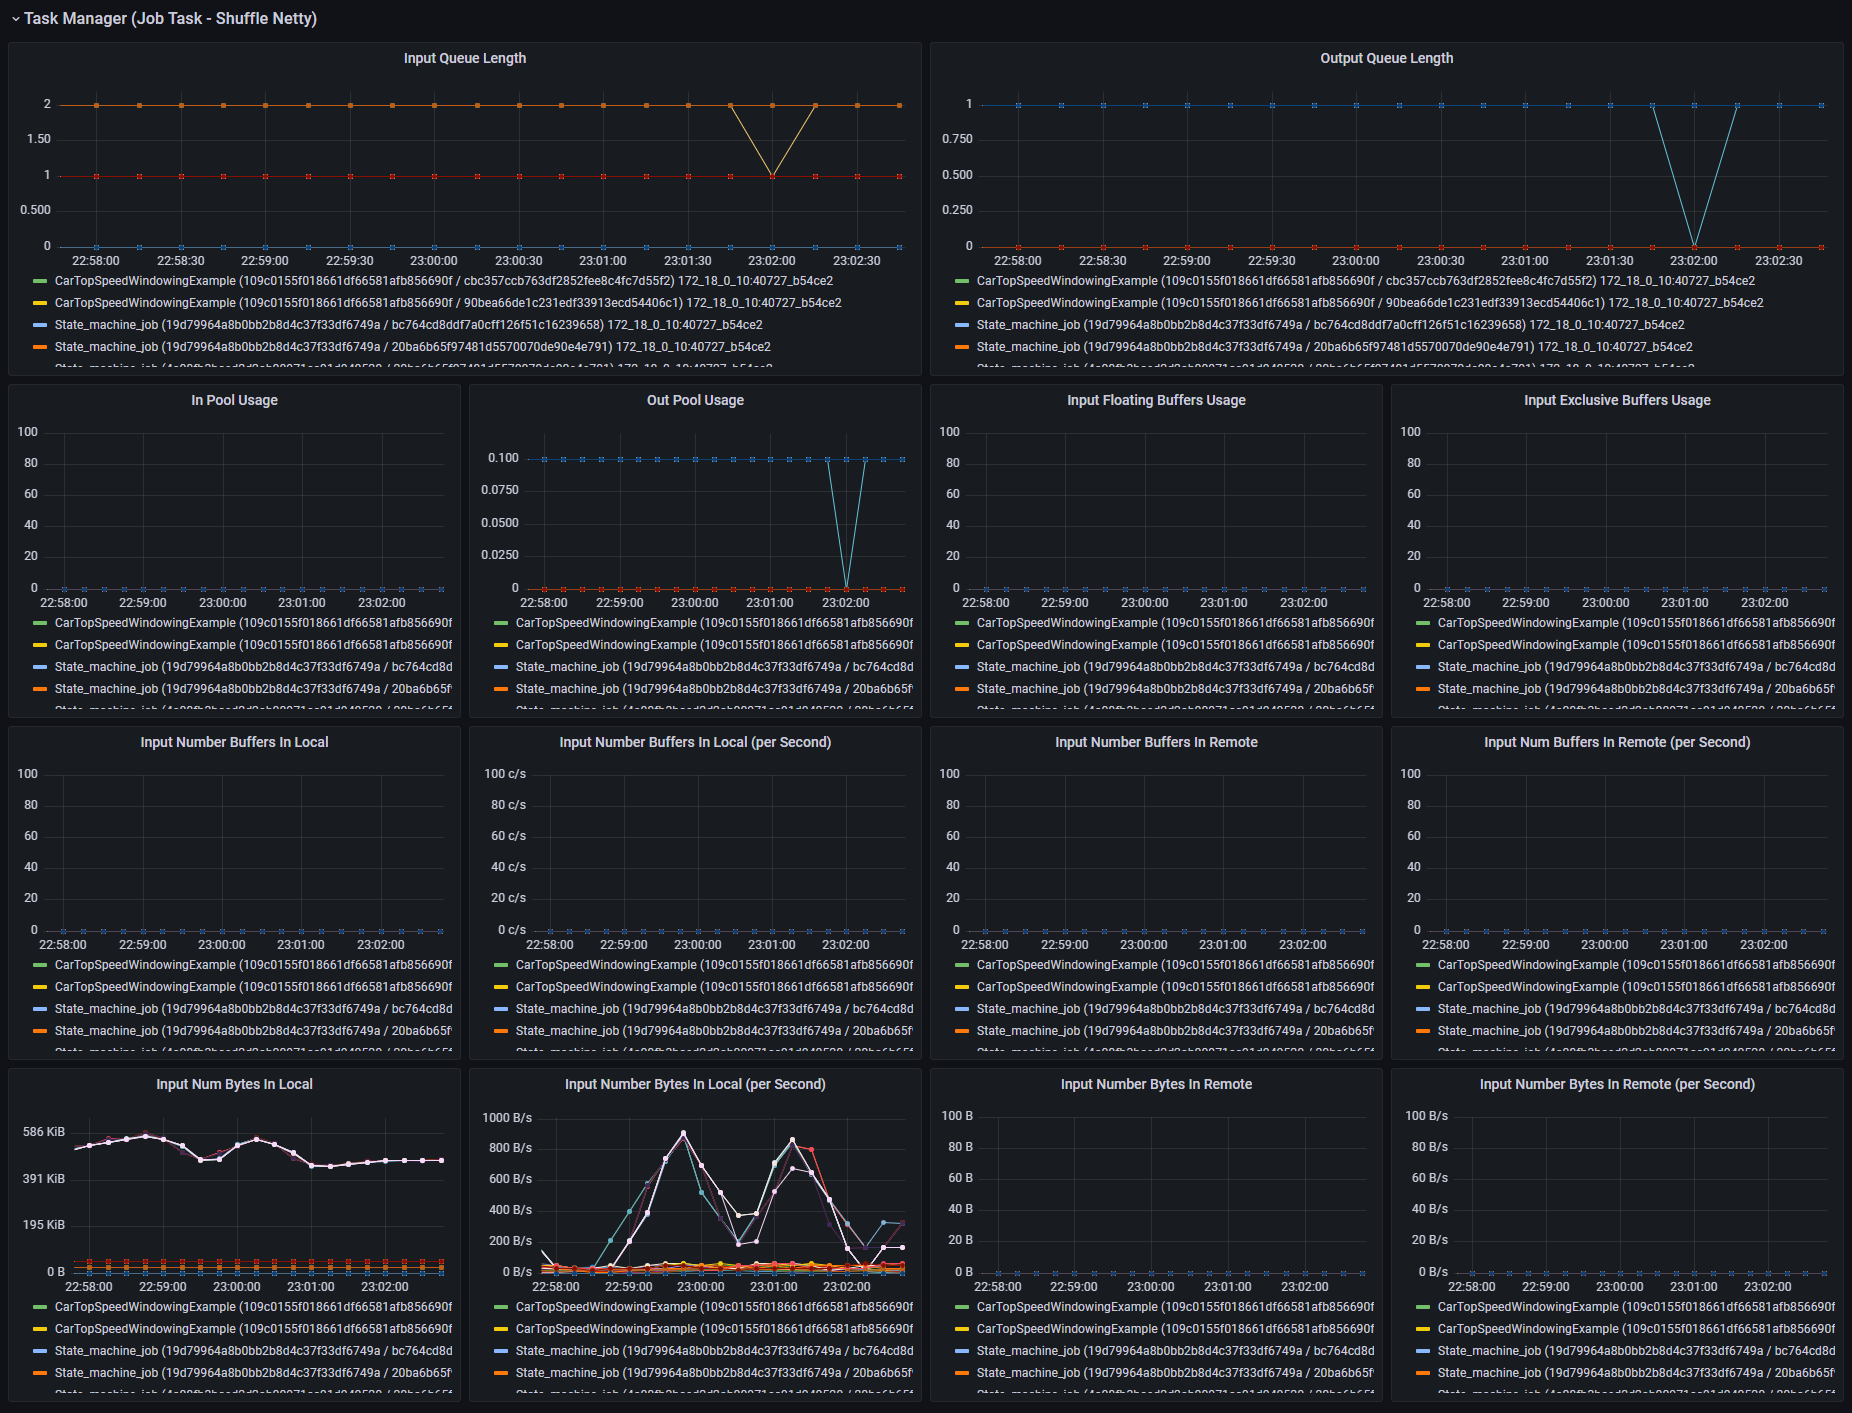Open the Output Queue Length panel title menu
Screen dimensions: 1852x1413
coord(1386,58)
